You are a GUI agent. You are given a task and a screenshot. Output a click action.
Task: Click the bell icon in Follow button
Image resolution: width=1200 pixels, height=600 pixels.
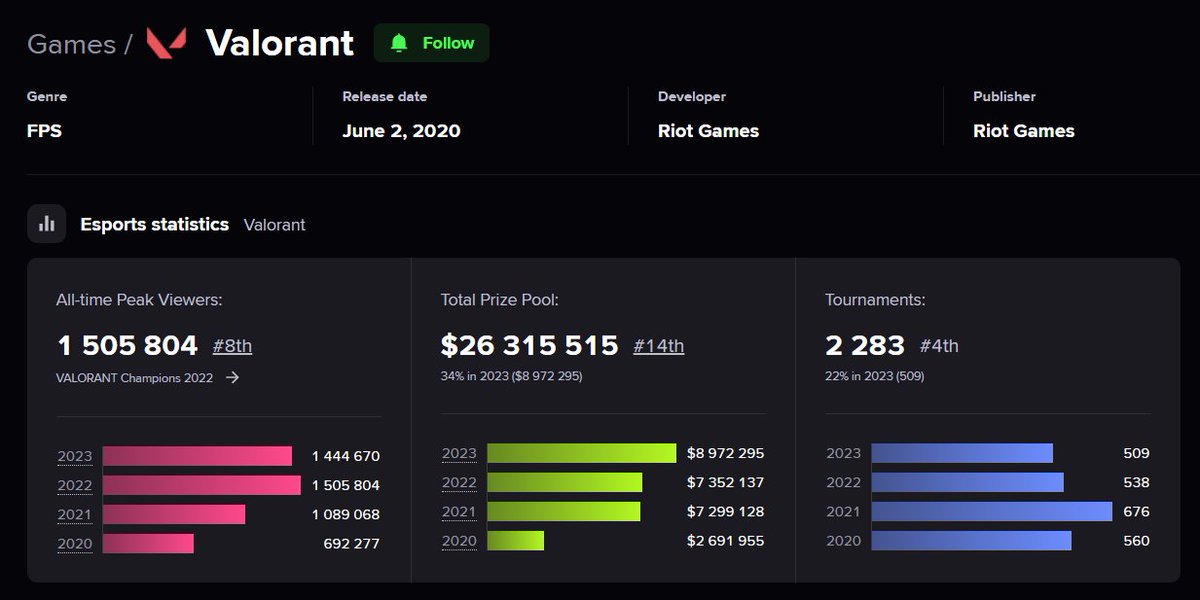pos(399,43)
